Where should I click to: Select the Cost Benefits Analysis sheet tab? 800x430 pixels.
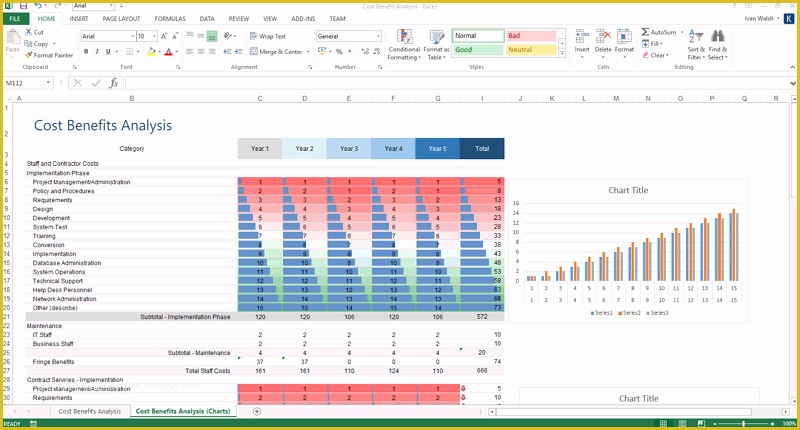click(x=90, y=411)
